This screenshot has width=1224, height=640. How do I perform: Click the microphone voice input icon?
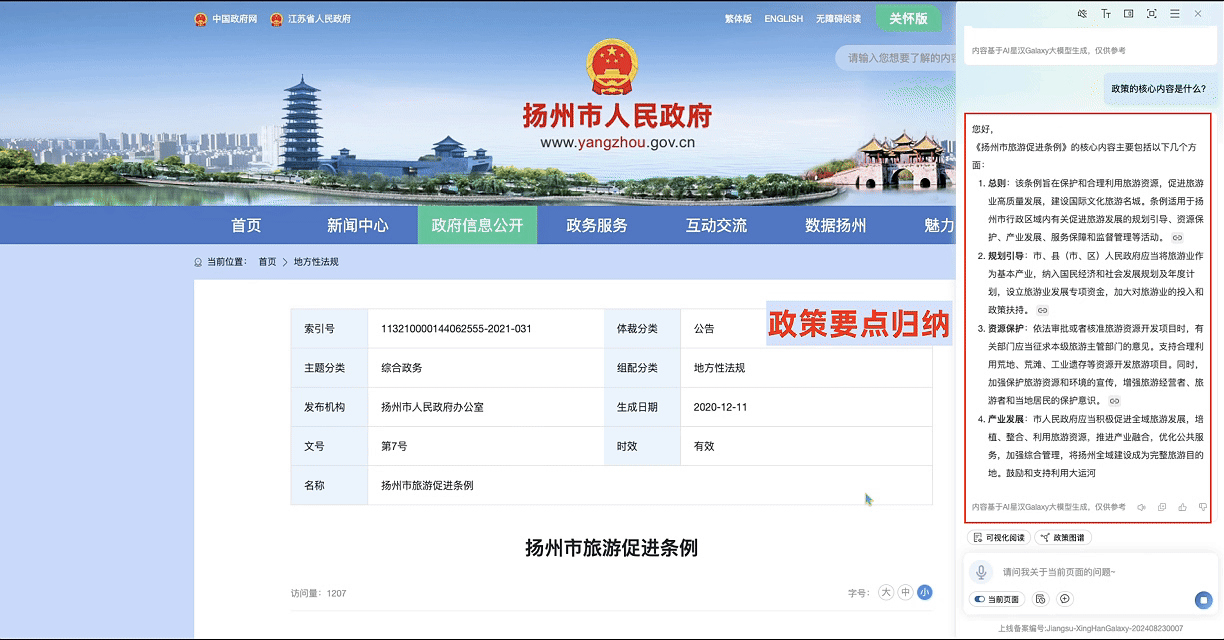981,572
